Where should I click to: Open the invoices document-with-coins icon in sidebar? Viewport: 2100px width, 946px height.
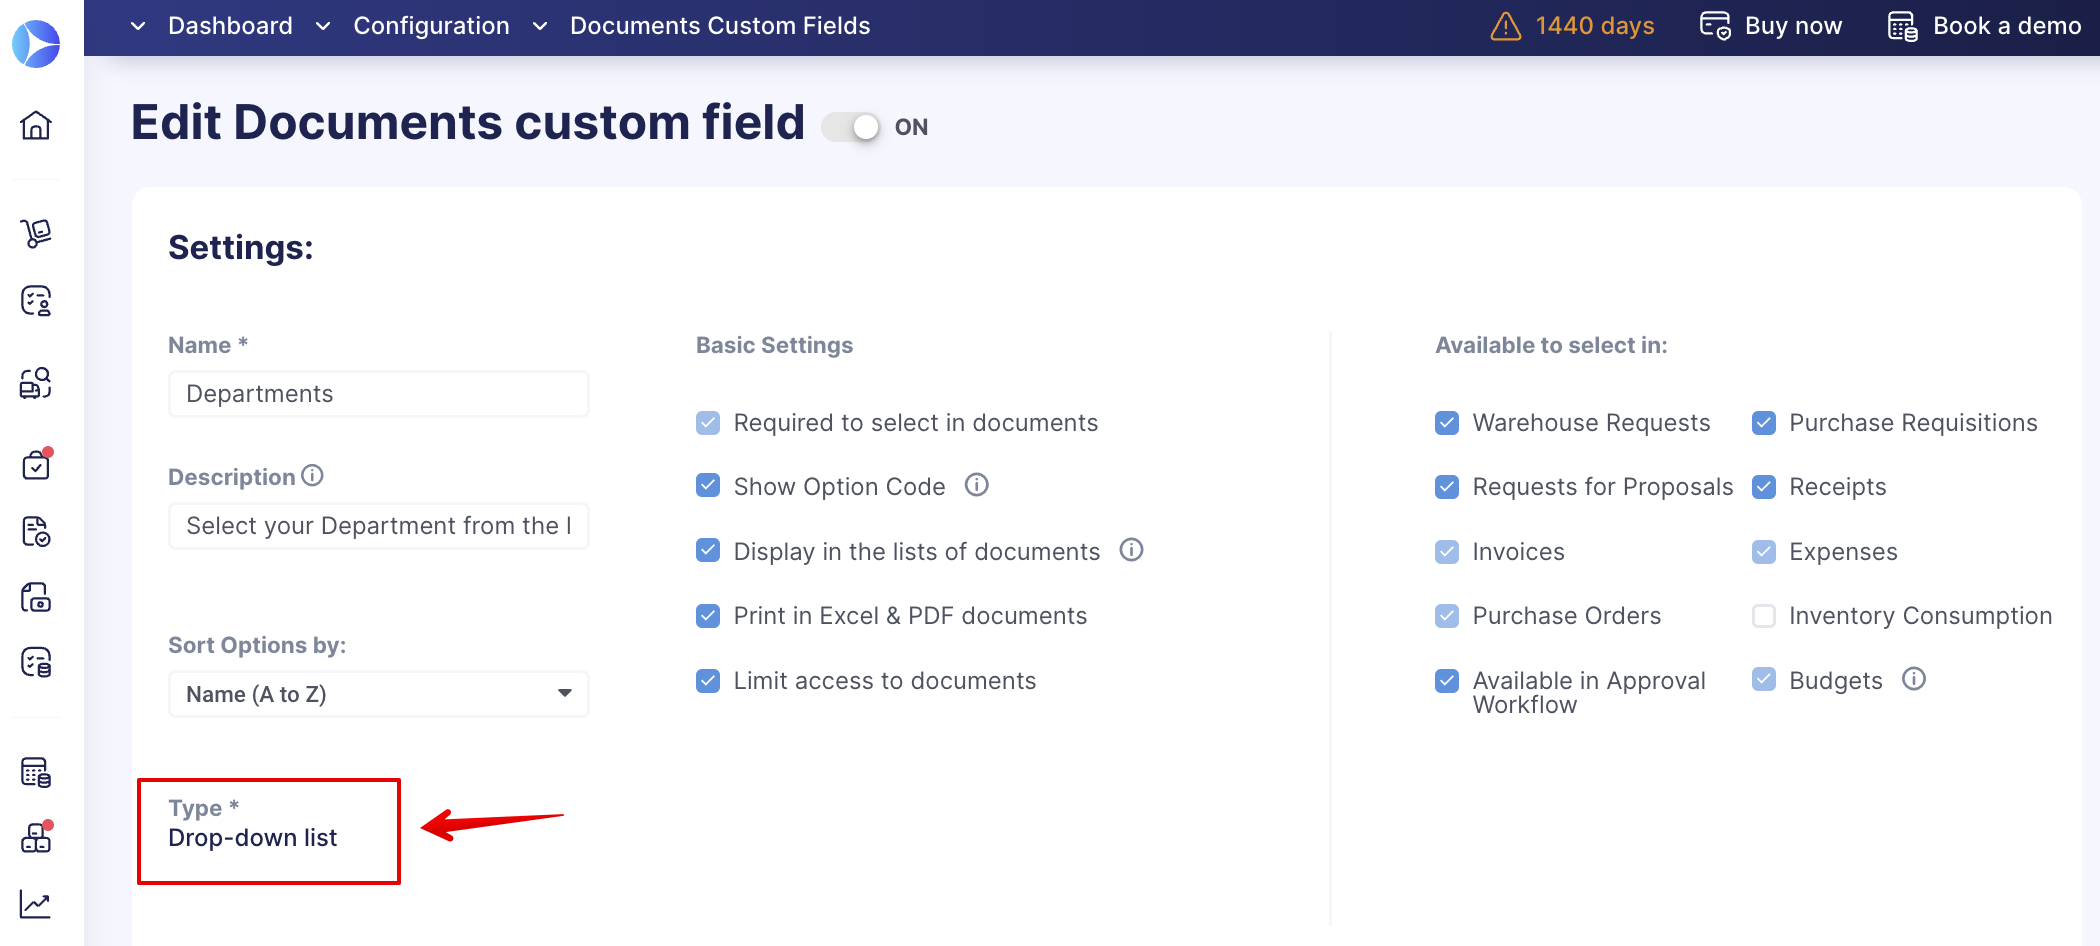pyautogui.click(x=36, y=597)
